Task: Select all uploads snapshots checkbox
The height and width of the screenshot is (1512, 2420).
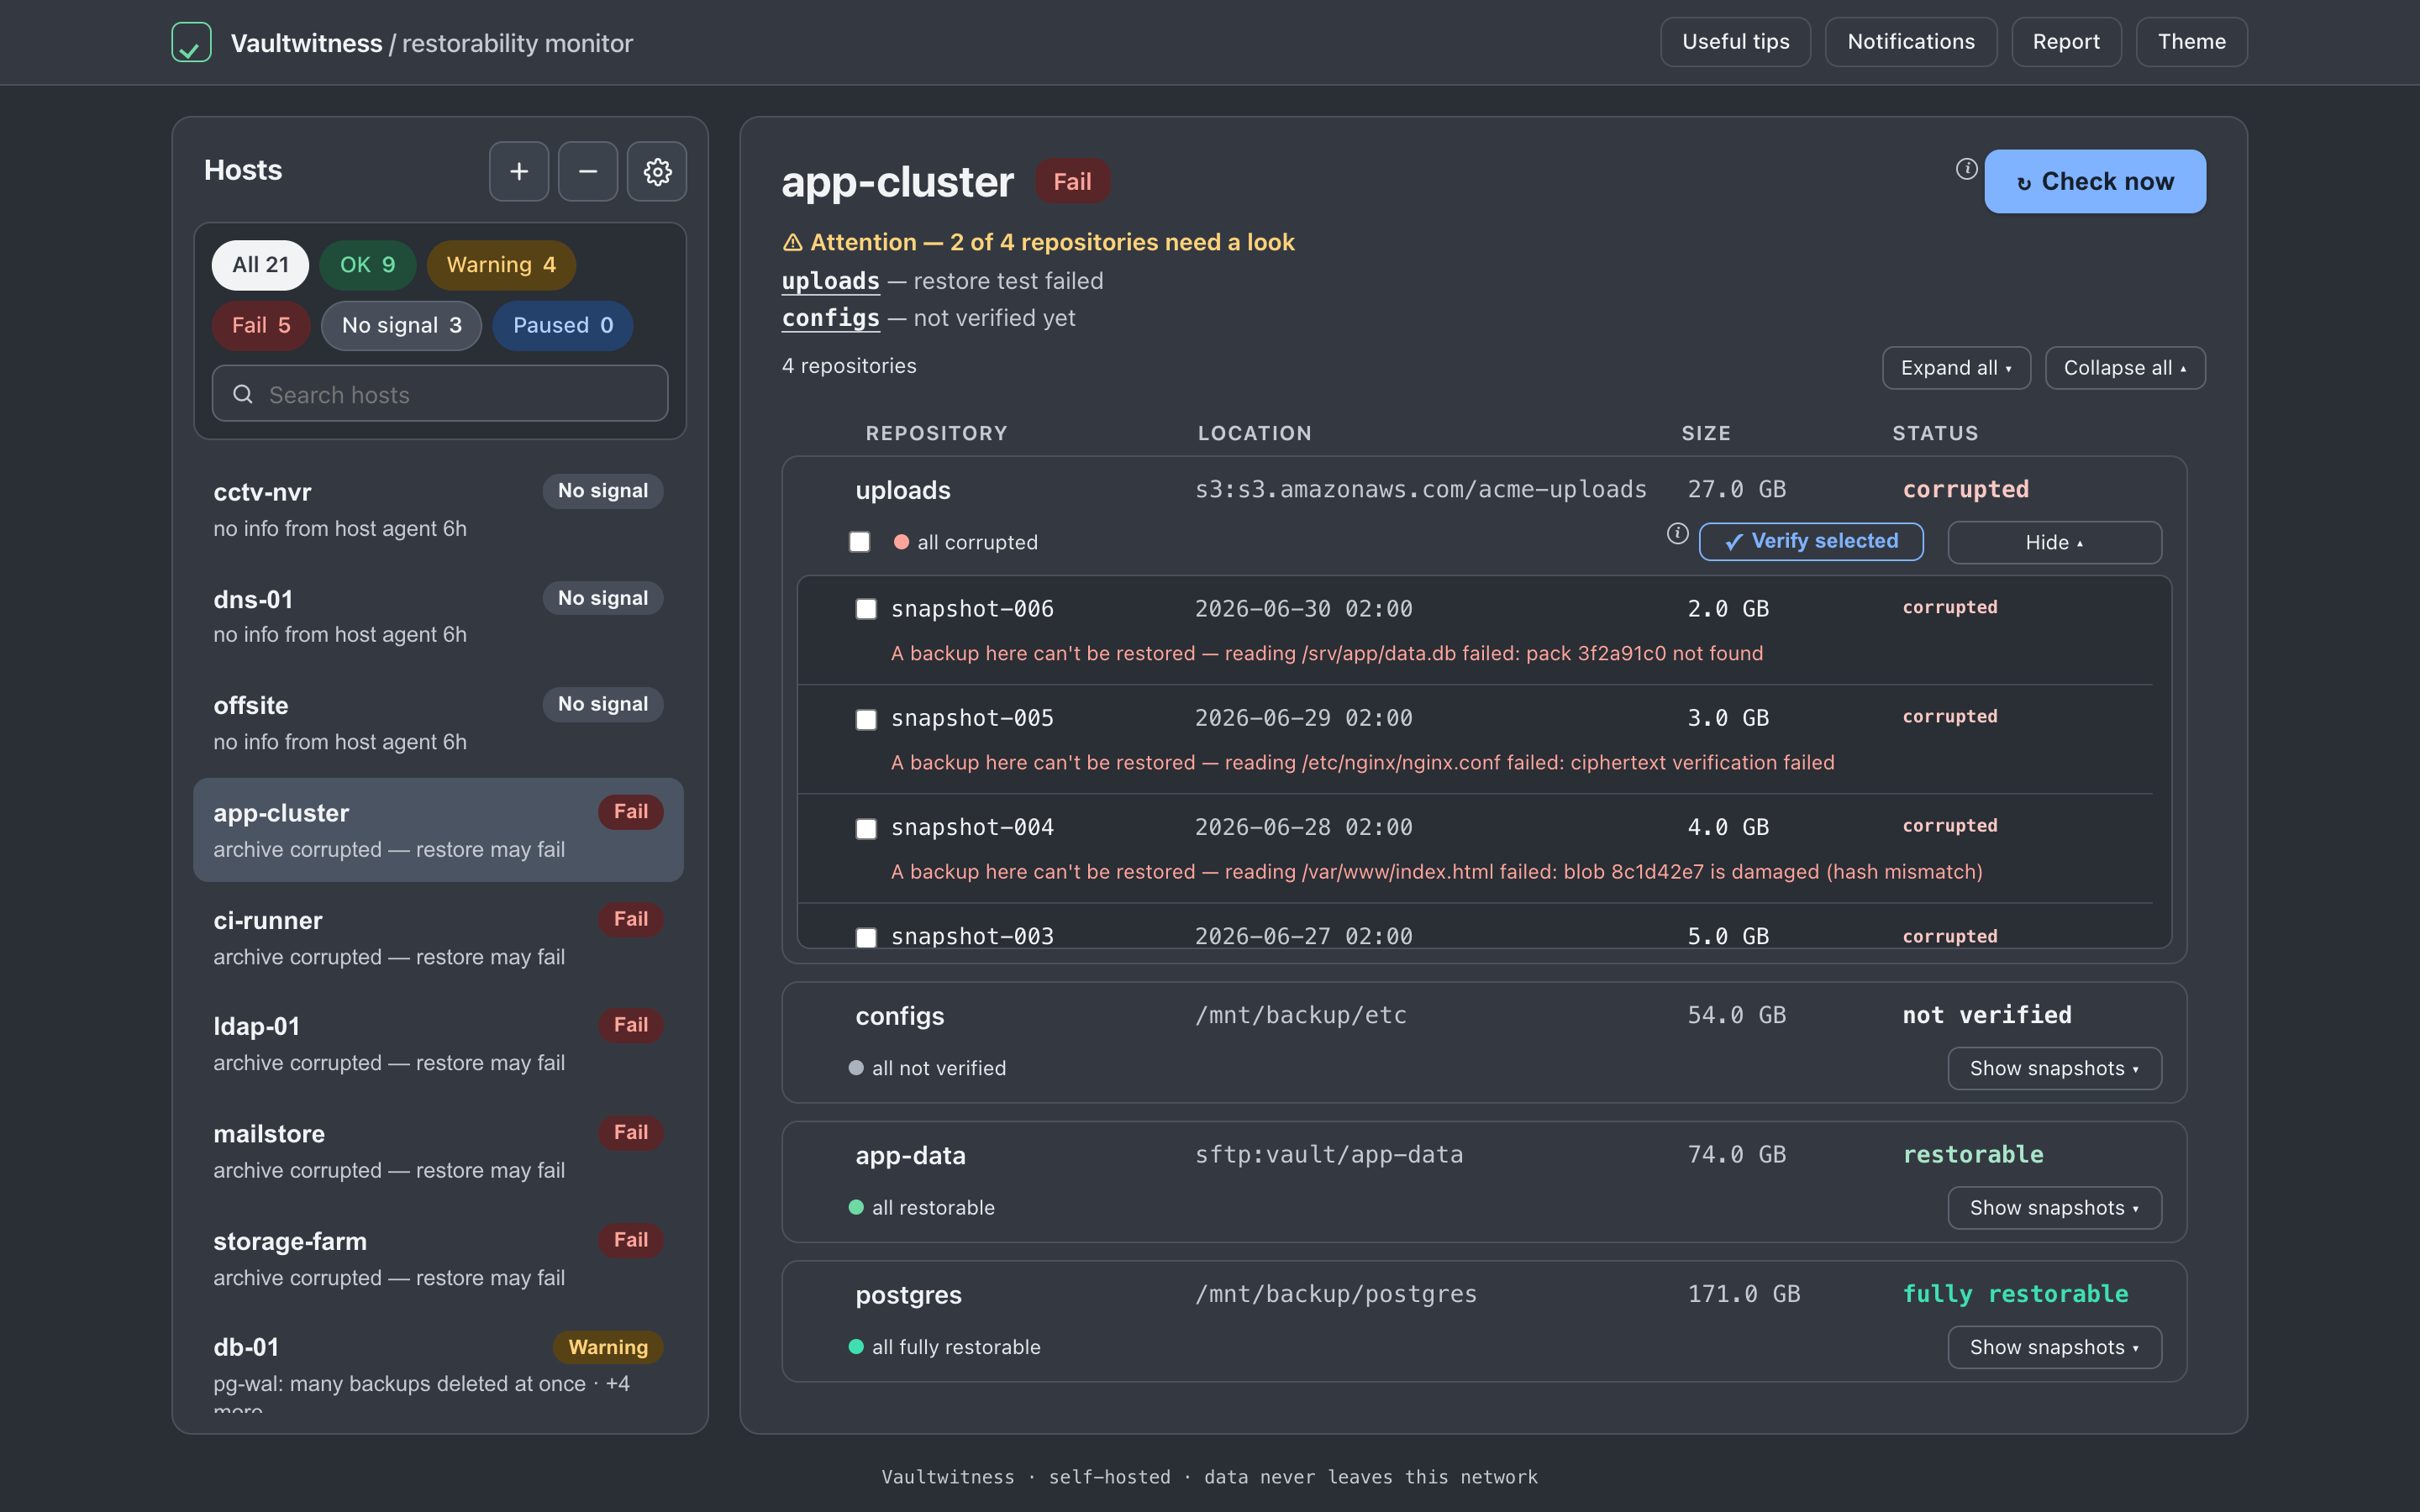Action: (x=859, y=541)
